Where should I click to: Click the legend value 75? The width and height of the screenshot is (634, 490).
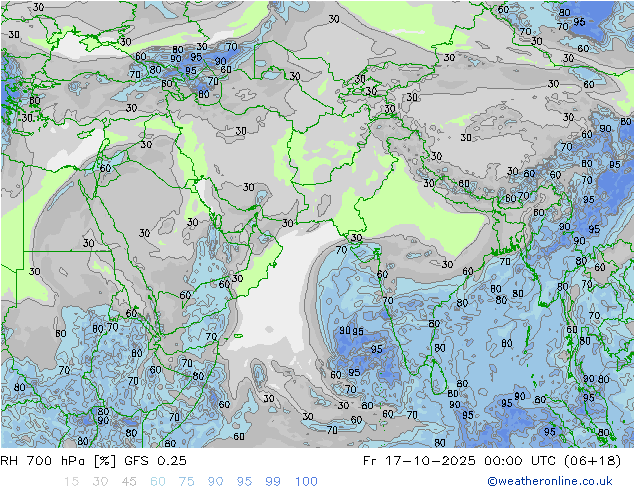point(186,482)
